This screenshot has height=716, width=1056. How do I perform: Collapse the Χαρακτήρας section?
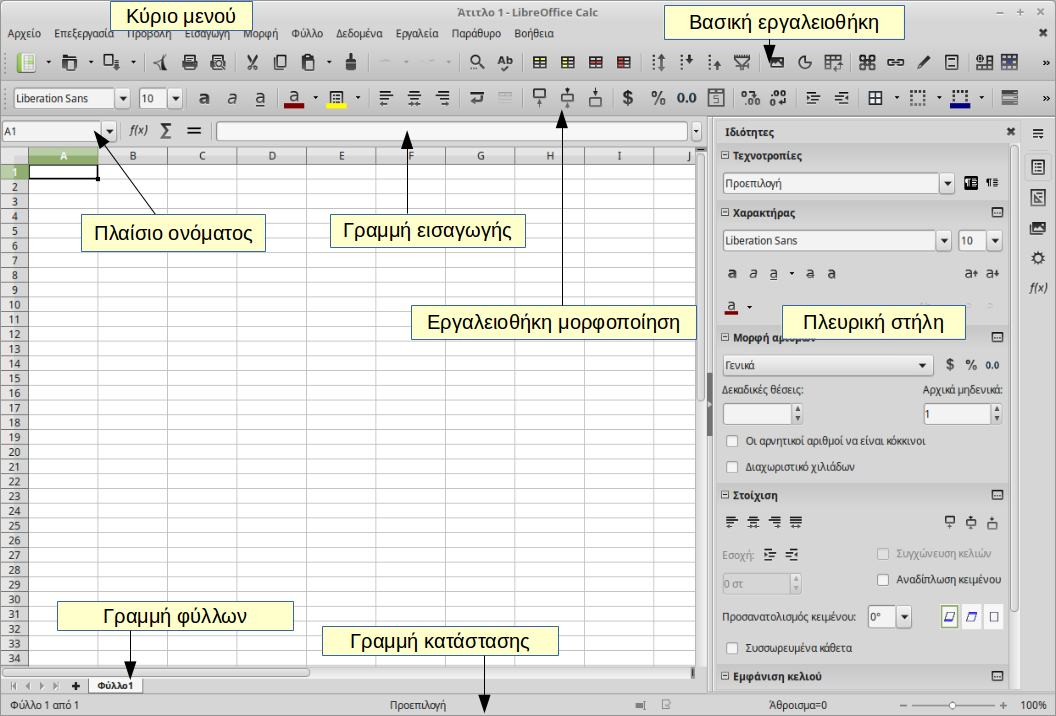click(725, 212)
